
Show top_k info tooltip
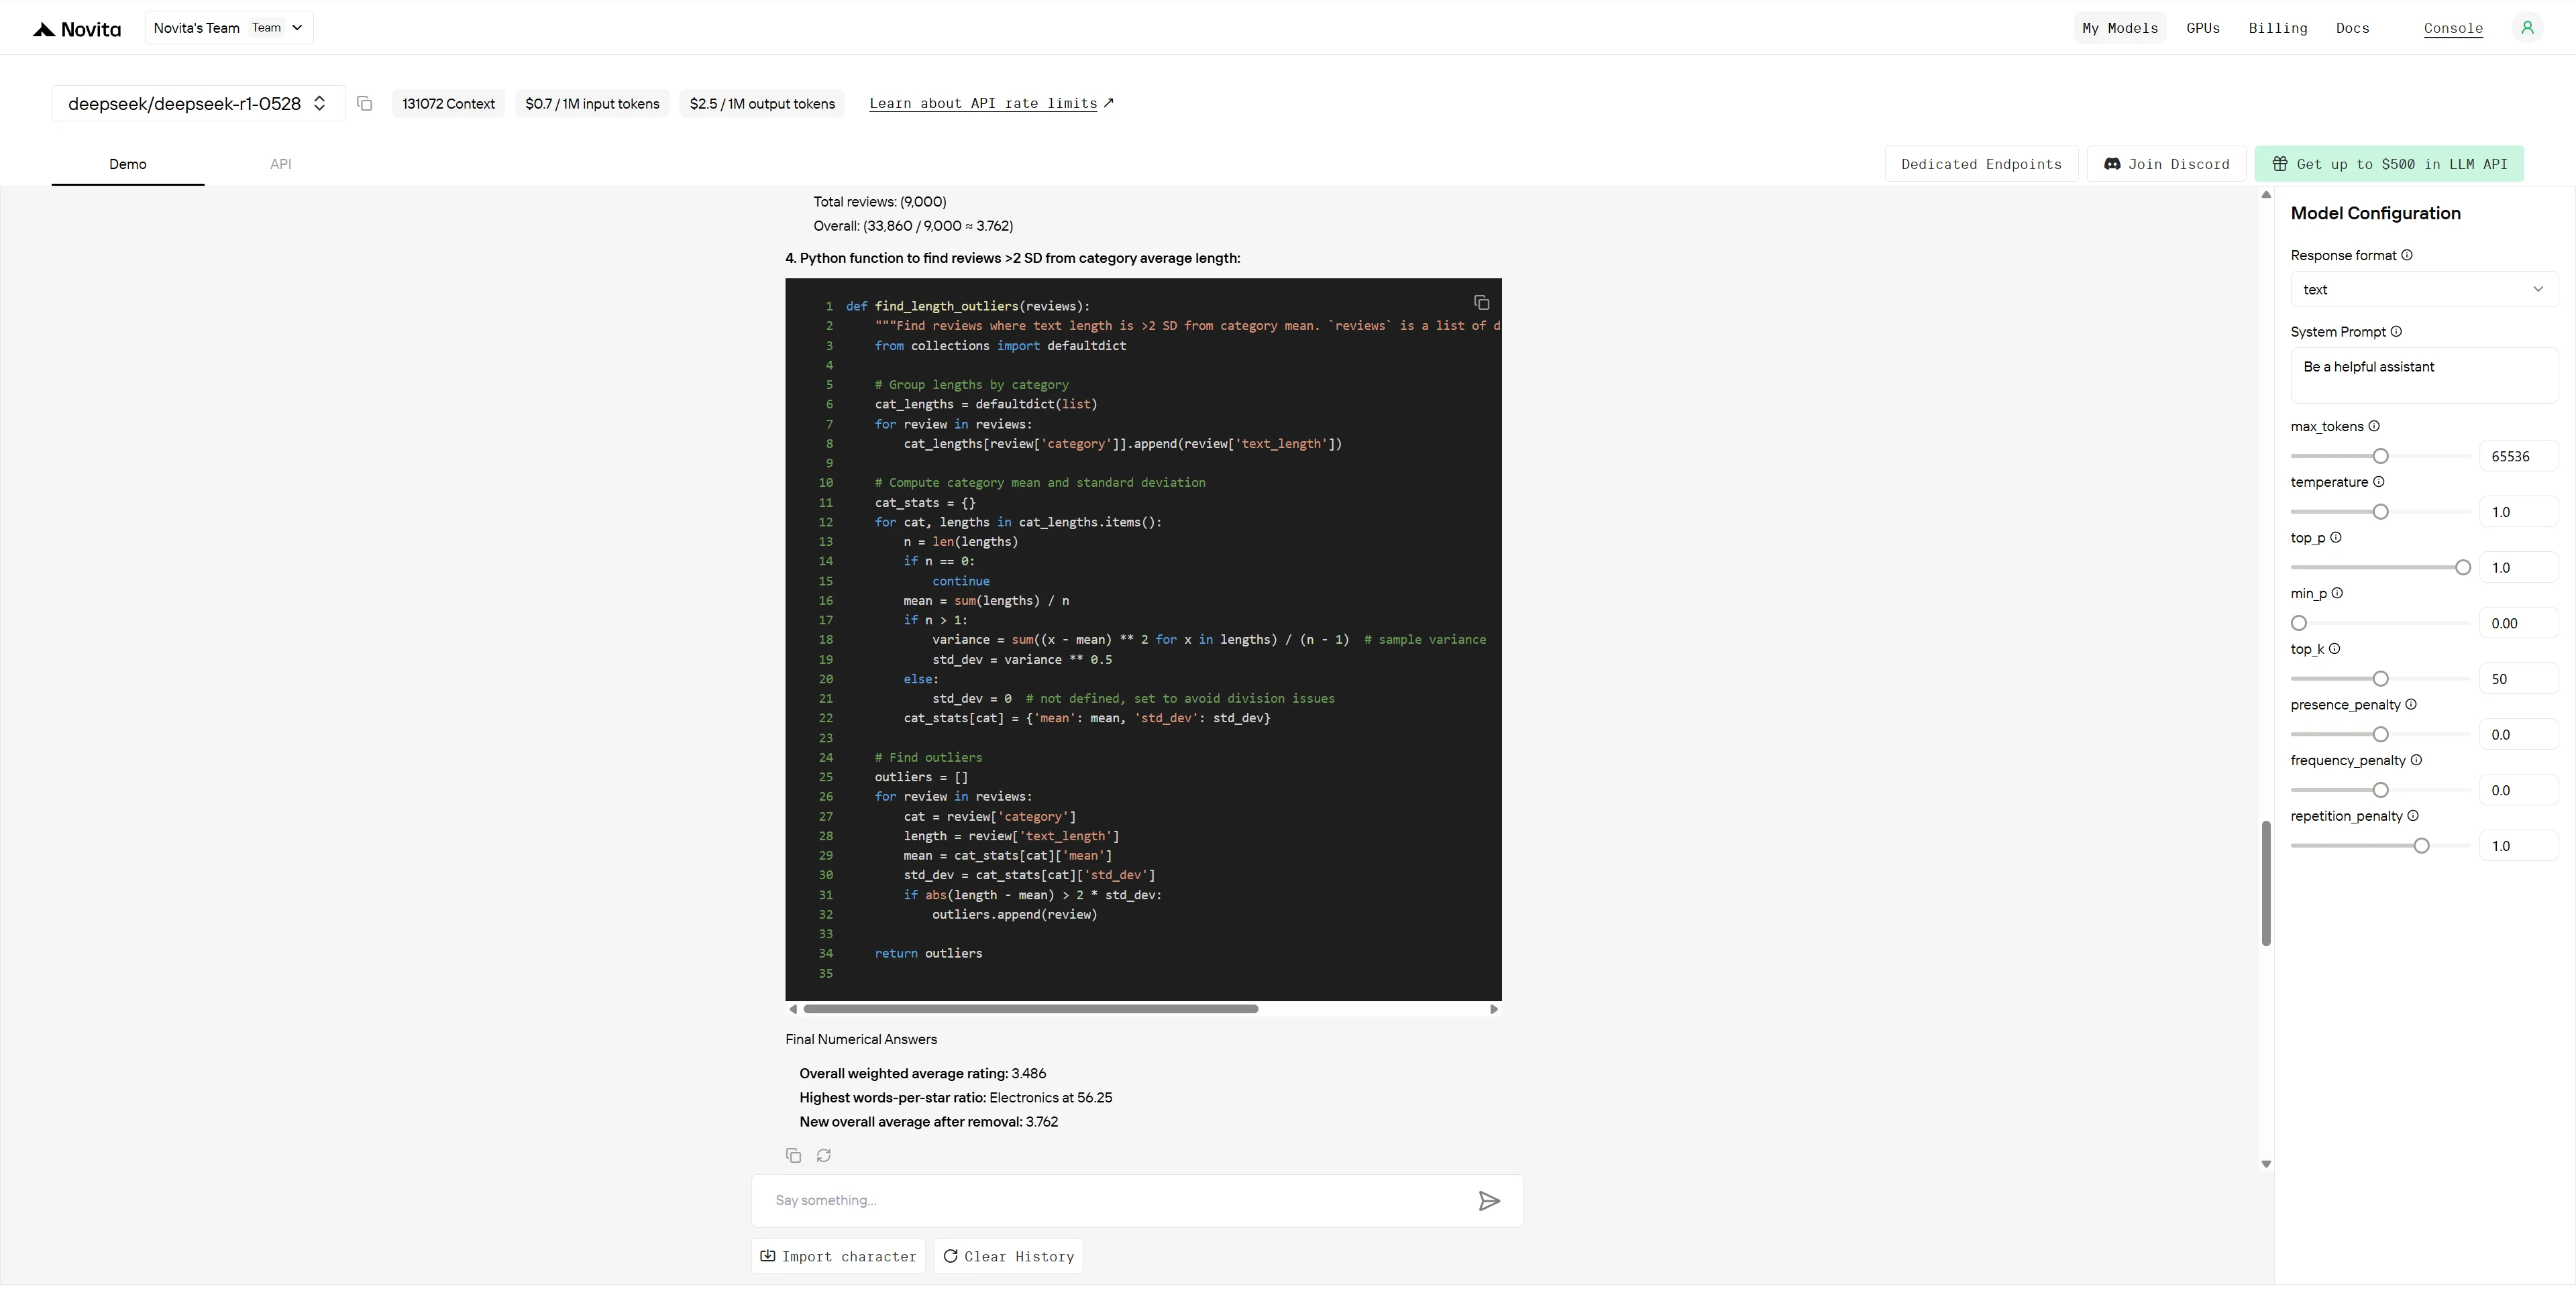coord(2334,649)
